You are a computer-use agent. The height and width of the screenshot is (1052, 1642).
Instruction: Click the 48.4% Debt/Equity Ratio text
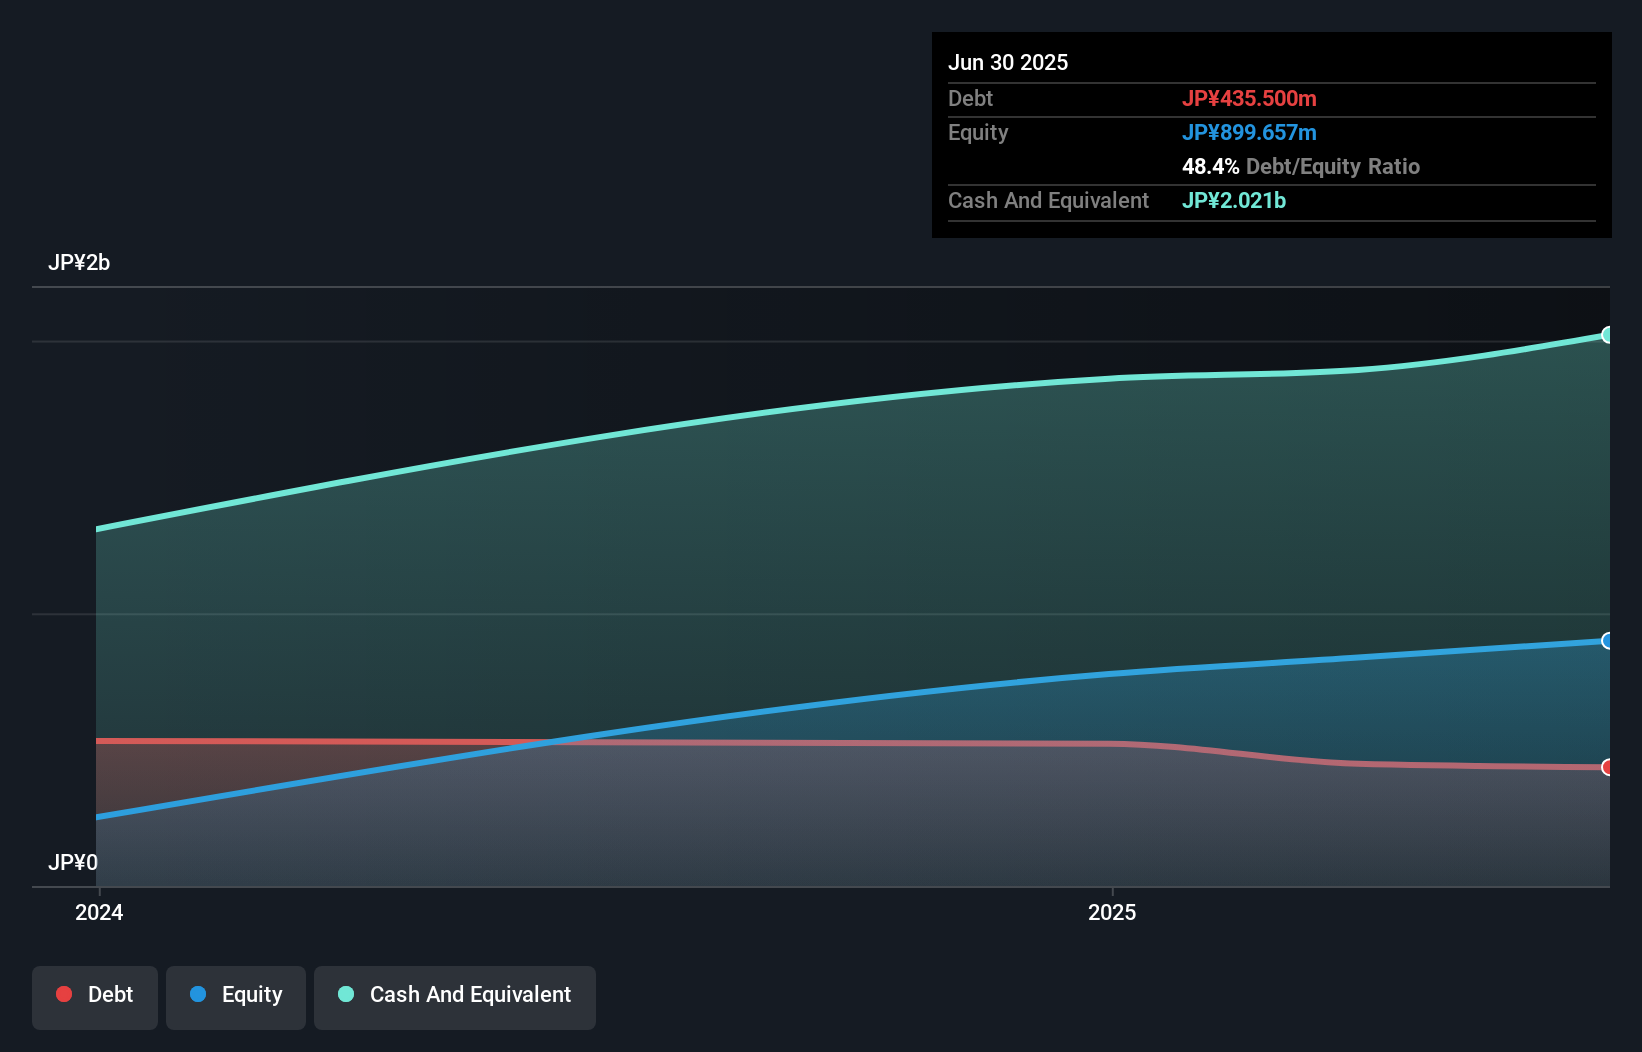coord(1301,166)
